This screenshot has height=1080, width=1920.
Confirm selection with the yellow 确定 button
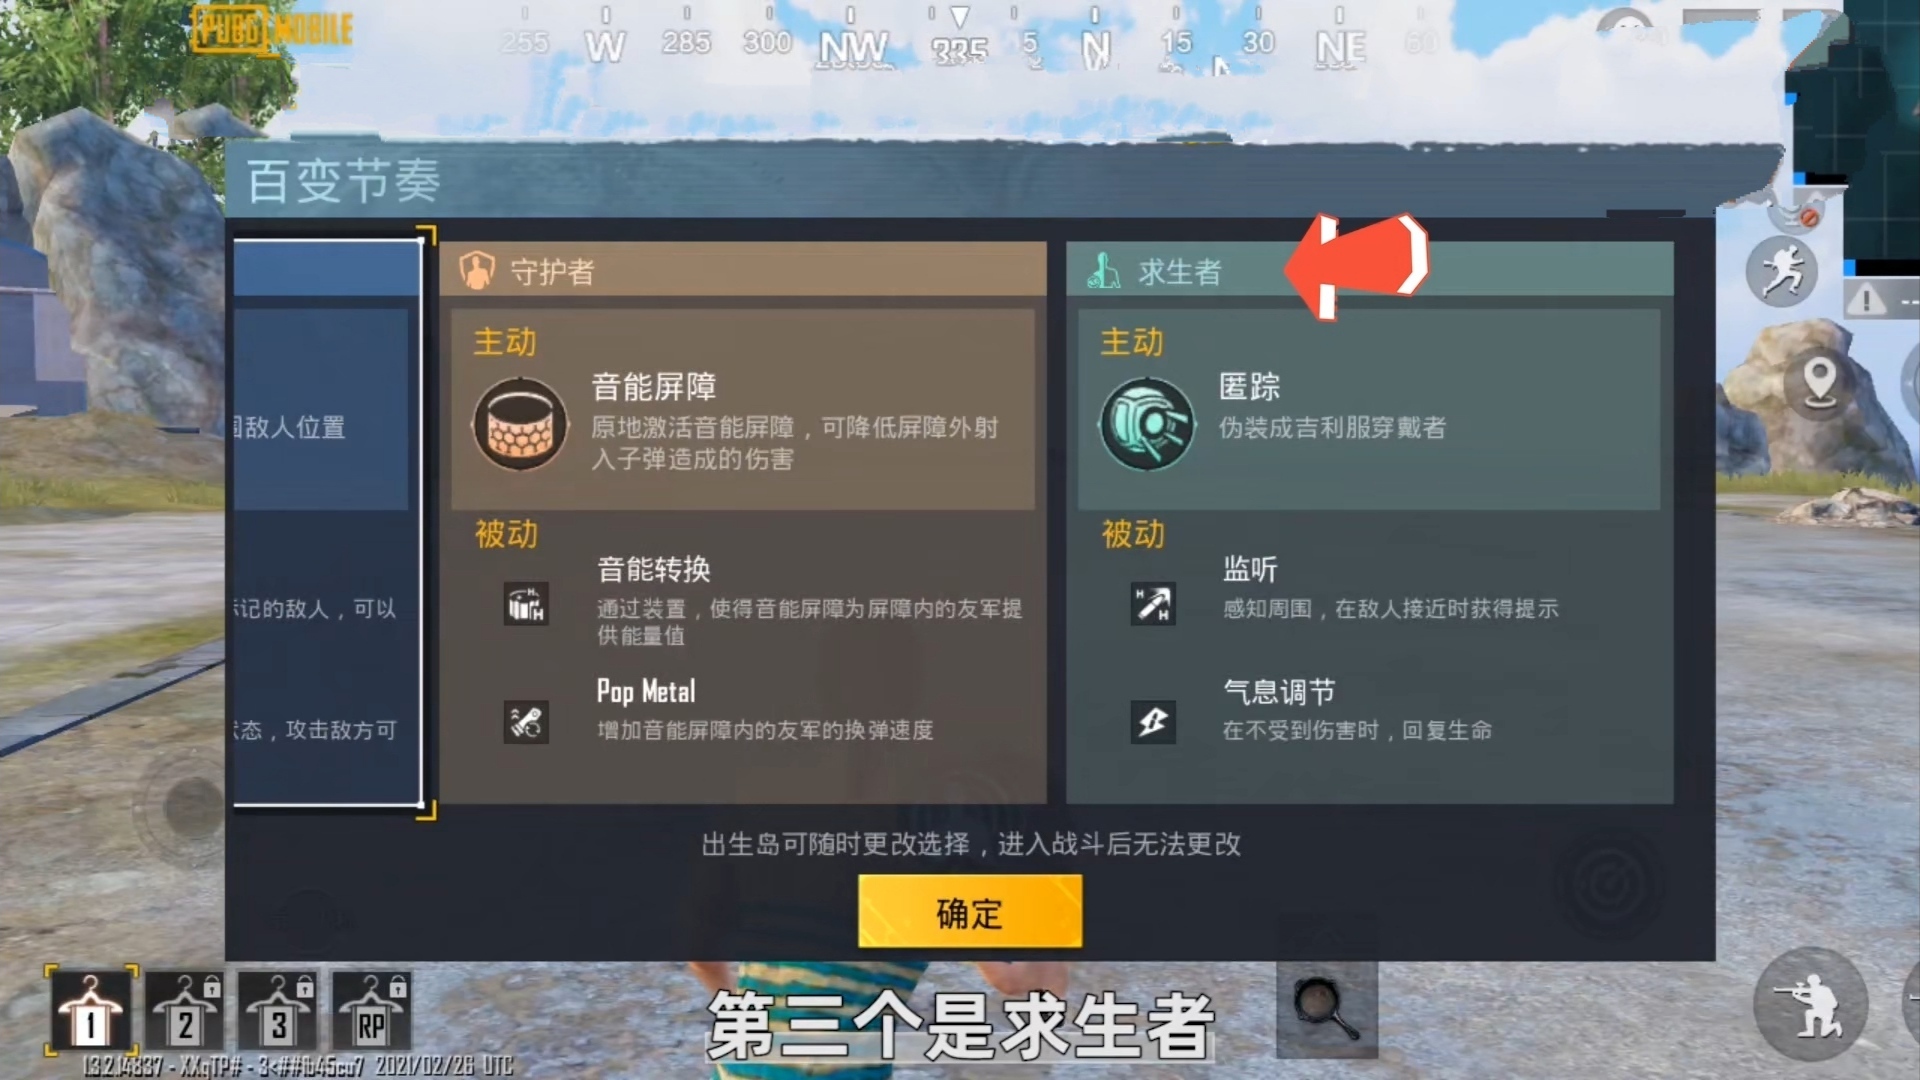click(969, 911)
